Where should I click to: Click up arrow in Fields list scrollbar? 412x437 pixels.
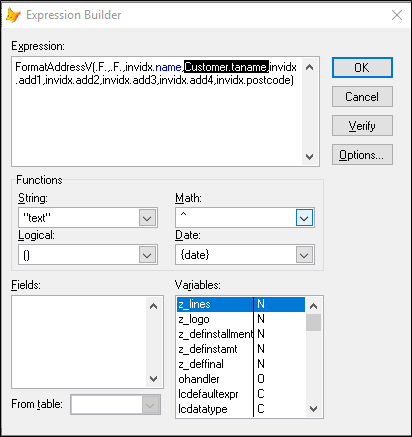click(x=153, y=306)
